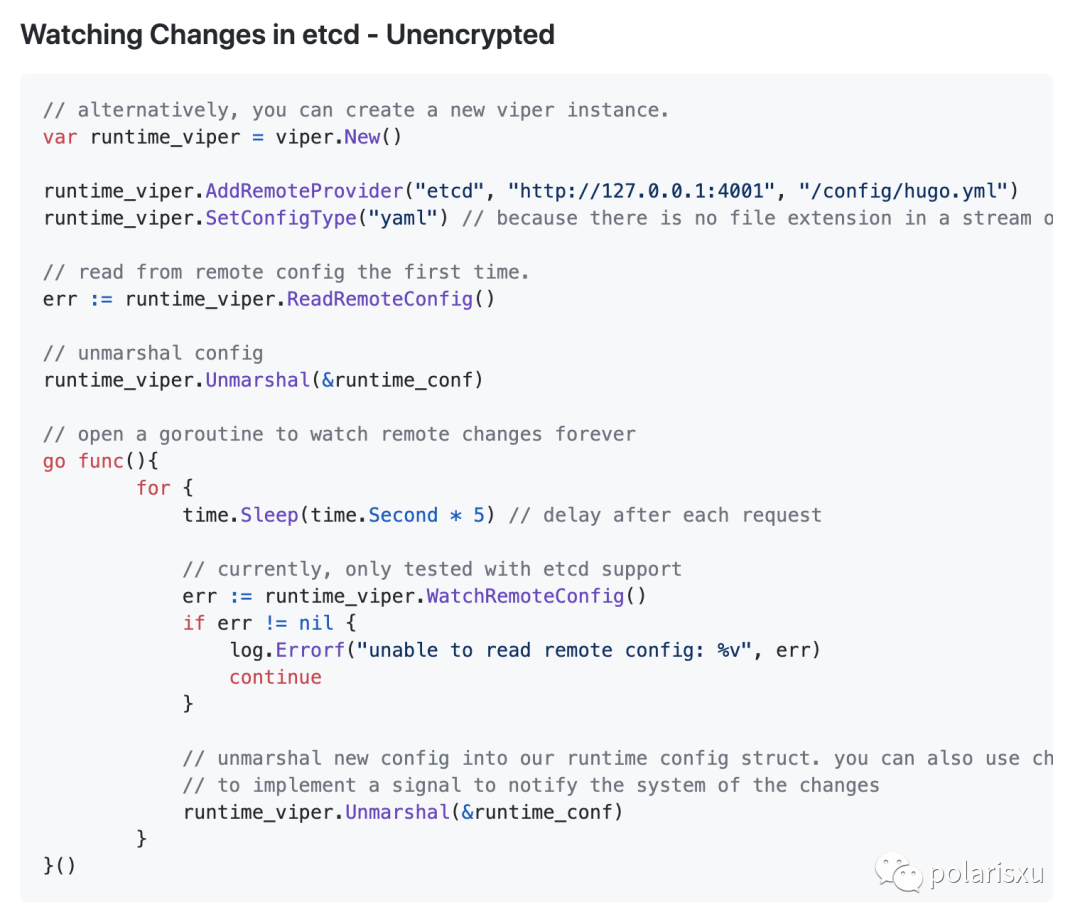Click the log.Errorf statement

pos(525,649)
